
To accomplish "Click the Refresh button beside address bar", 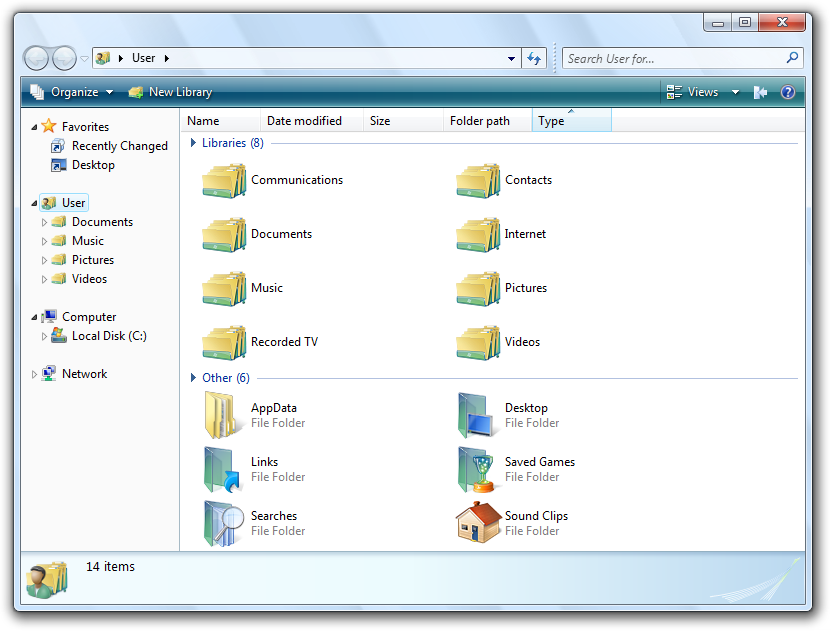I will tap(535, 59).
